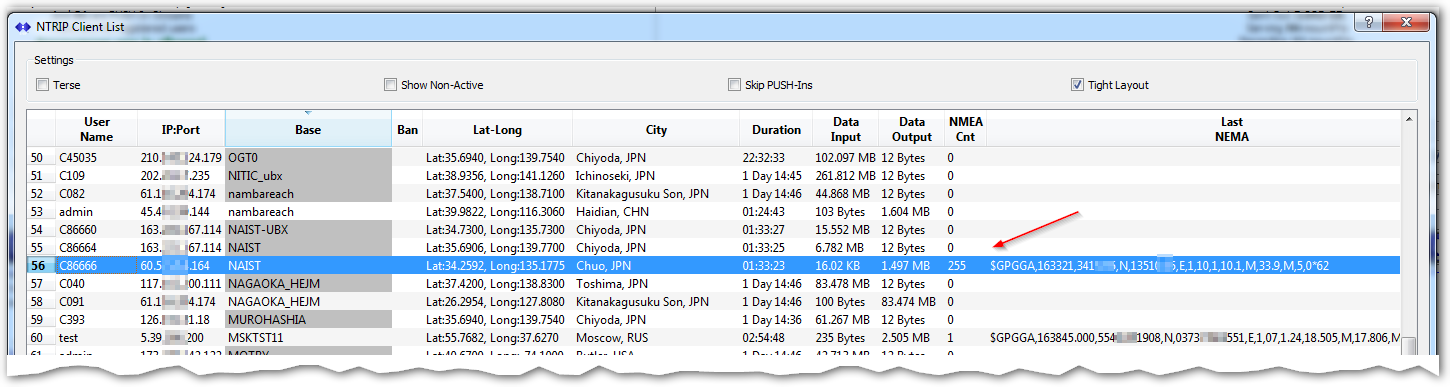Click base OGT0 cell
This screenshot has height=387, width=1450.
[x=308, y=157]
